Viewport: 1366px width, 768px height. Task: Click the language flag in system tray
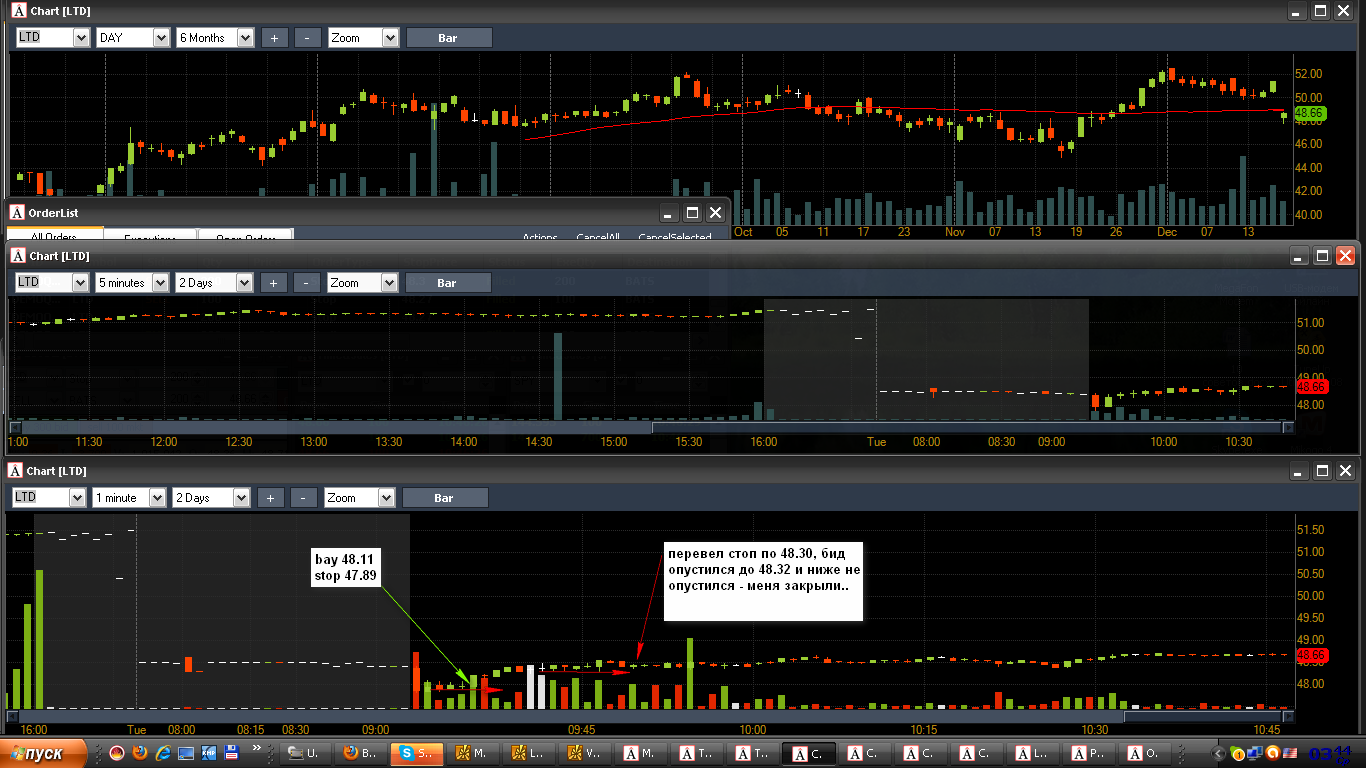[1290, 753]
